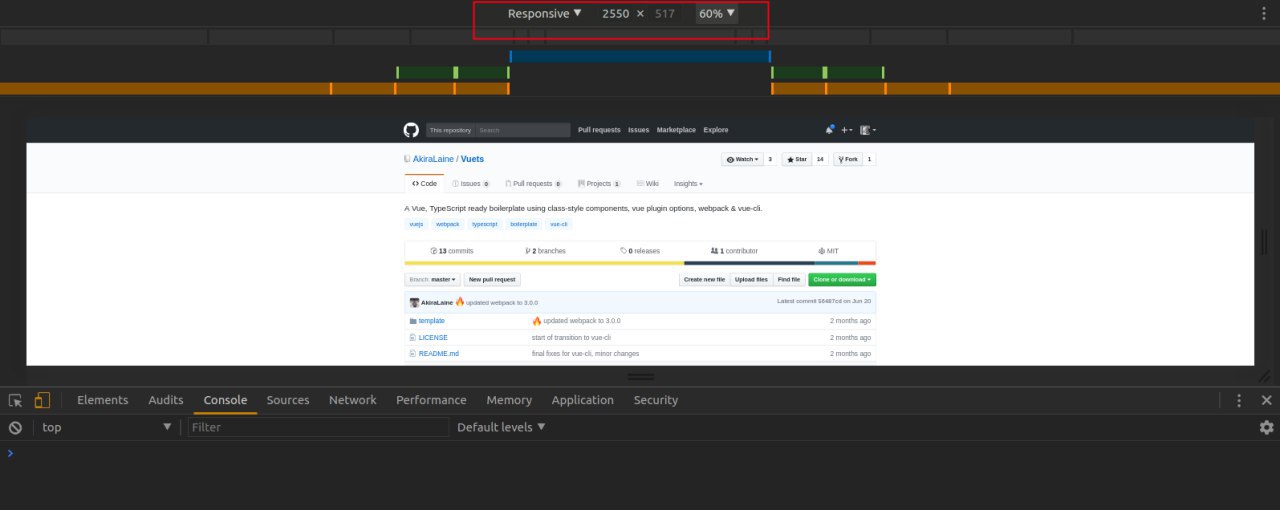Open the Performance tab
This screenshot has width=1280, height=510.
[431, 400]
